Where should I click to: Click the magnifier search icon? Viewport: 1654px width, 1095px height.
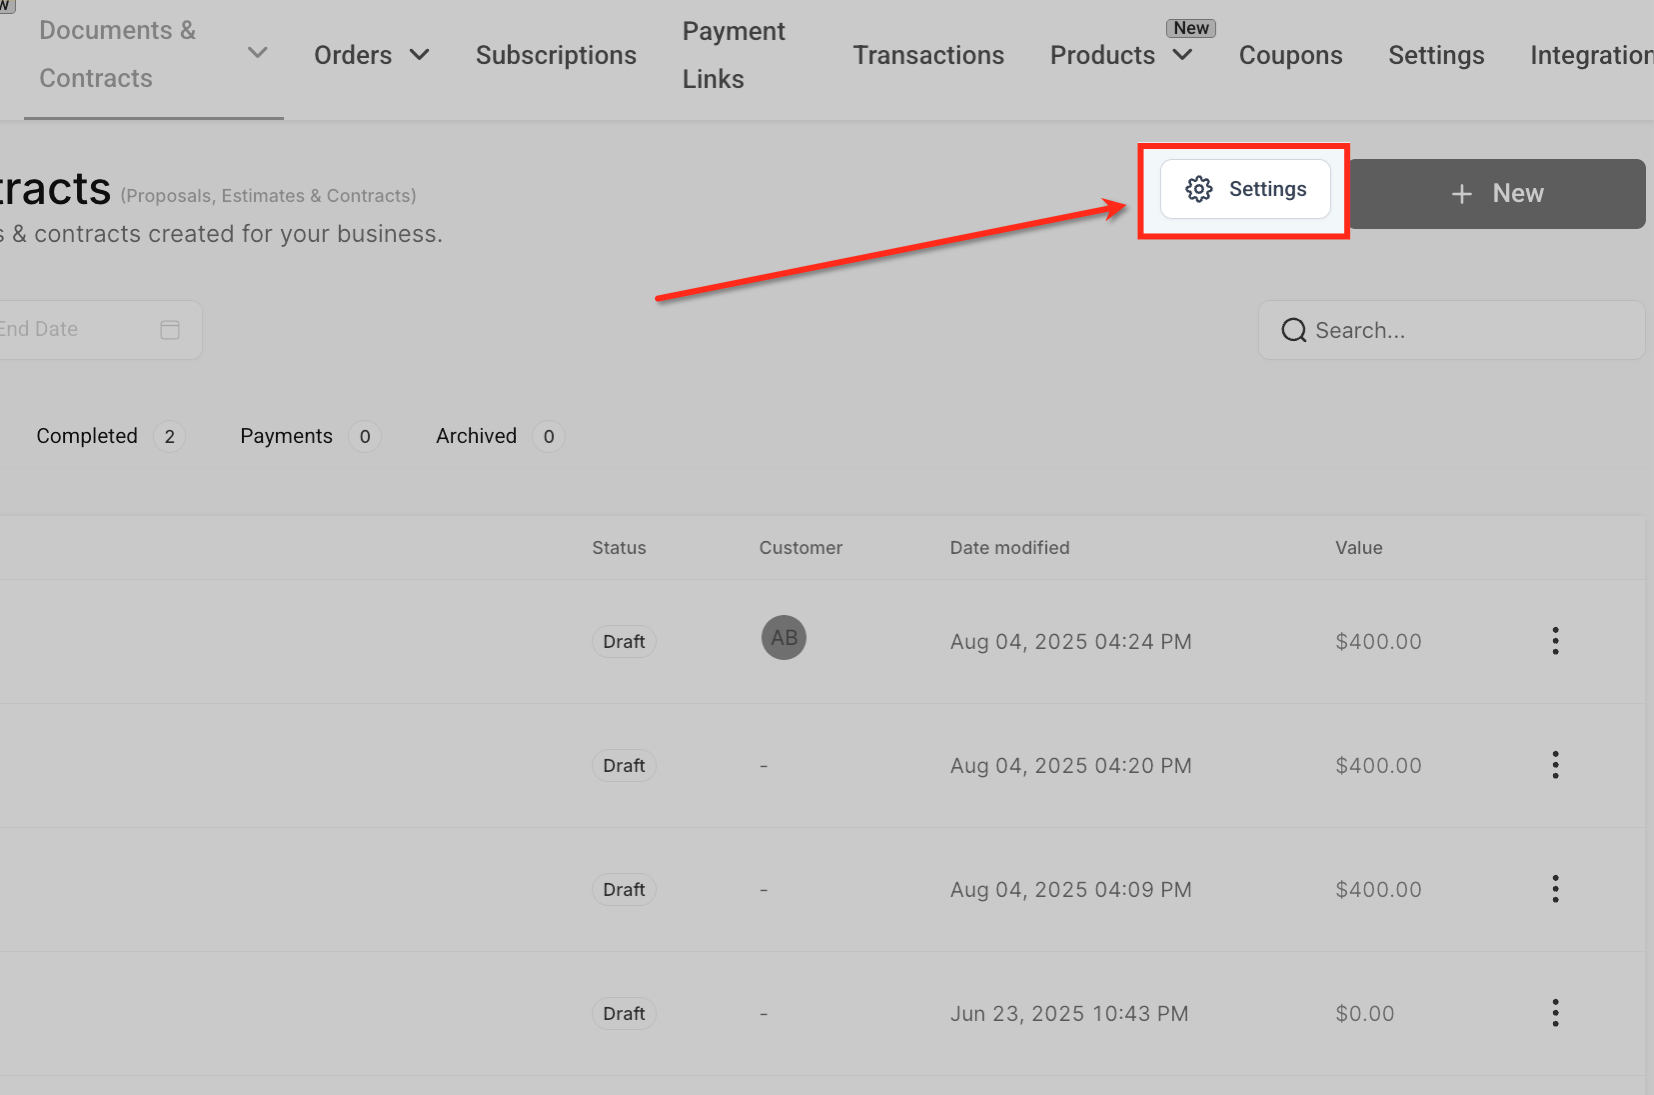pos(1294,330)
